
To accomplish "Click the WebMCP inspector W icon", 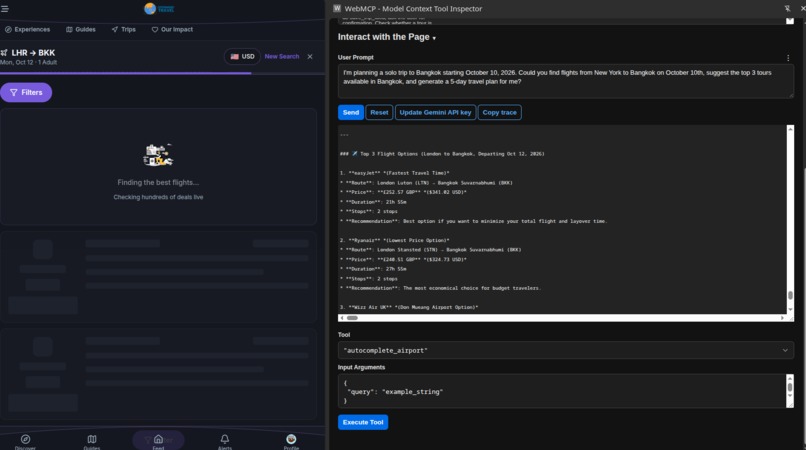I will (337, 8).
